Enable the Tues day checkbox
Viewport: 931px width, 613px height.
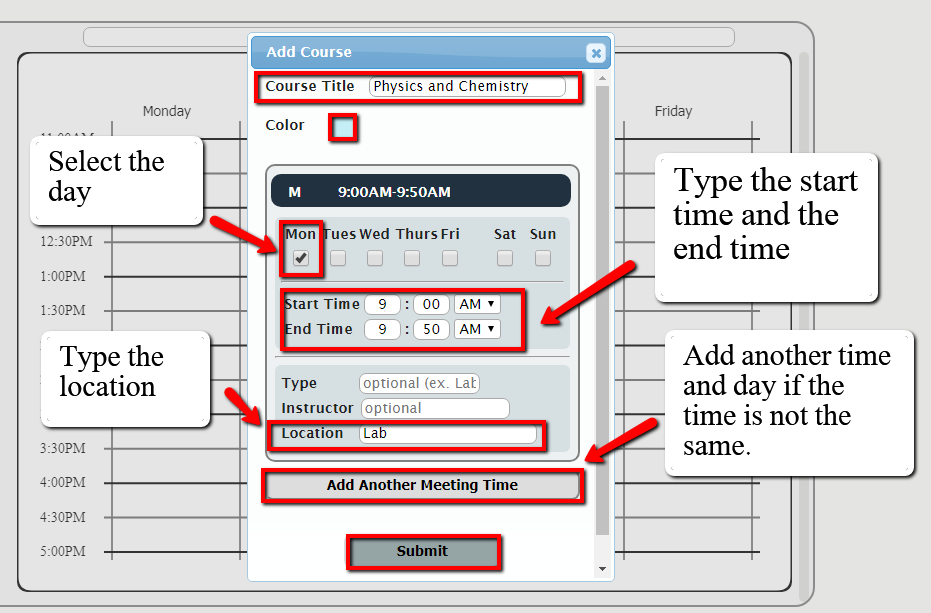[x=339, y=258]
